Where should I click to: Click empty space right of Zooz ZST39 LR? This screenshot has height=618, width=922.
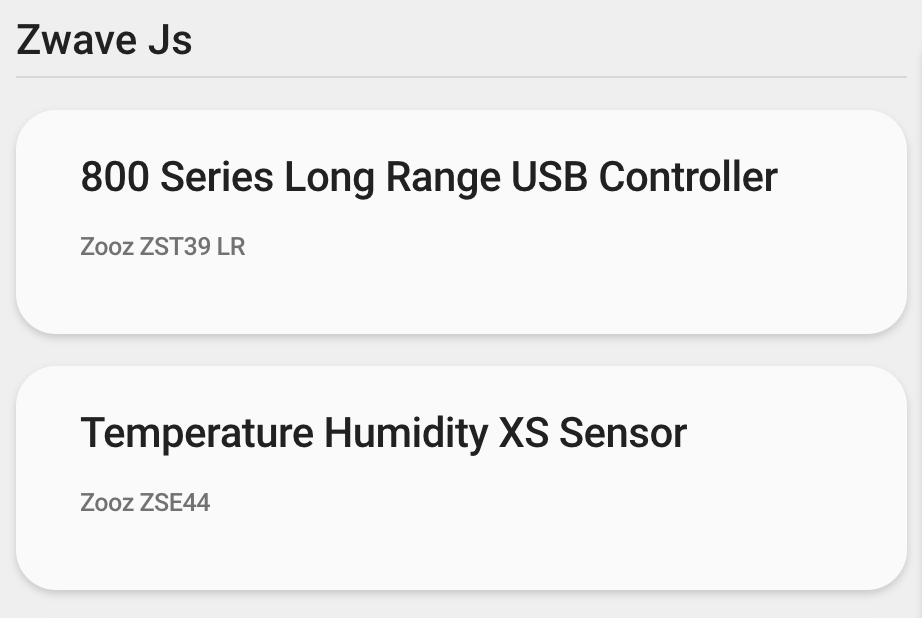[x=560, y=246]
